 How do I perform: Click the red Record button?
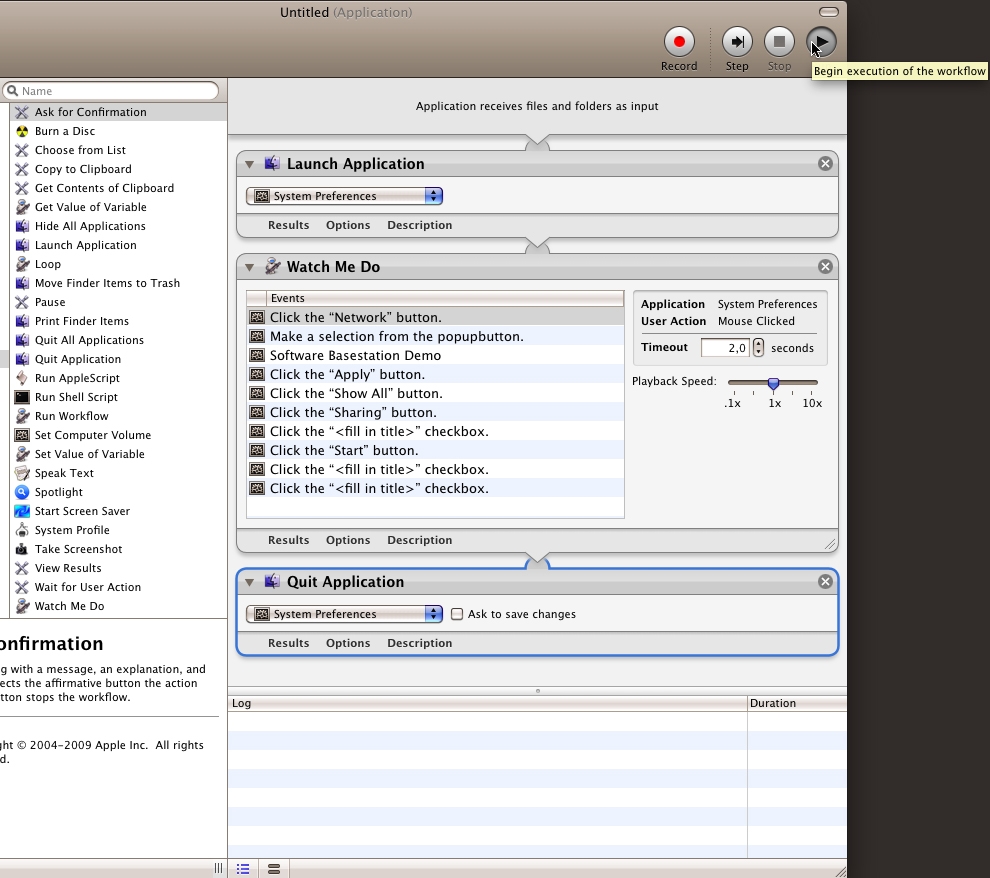coord(679,42)
